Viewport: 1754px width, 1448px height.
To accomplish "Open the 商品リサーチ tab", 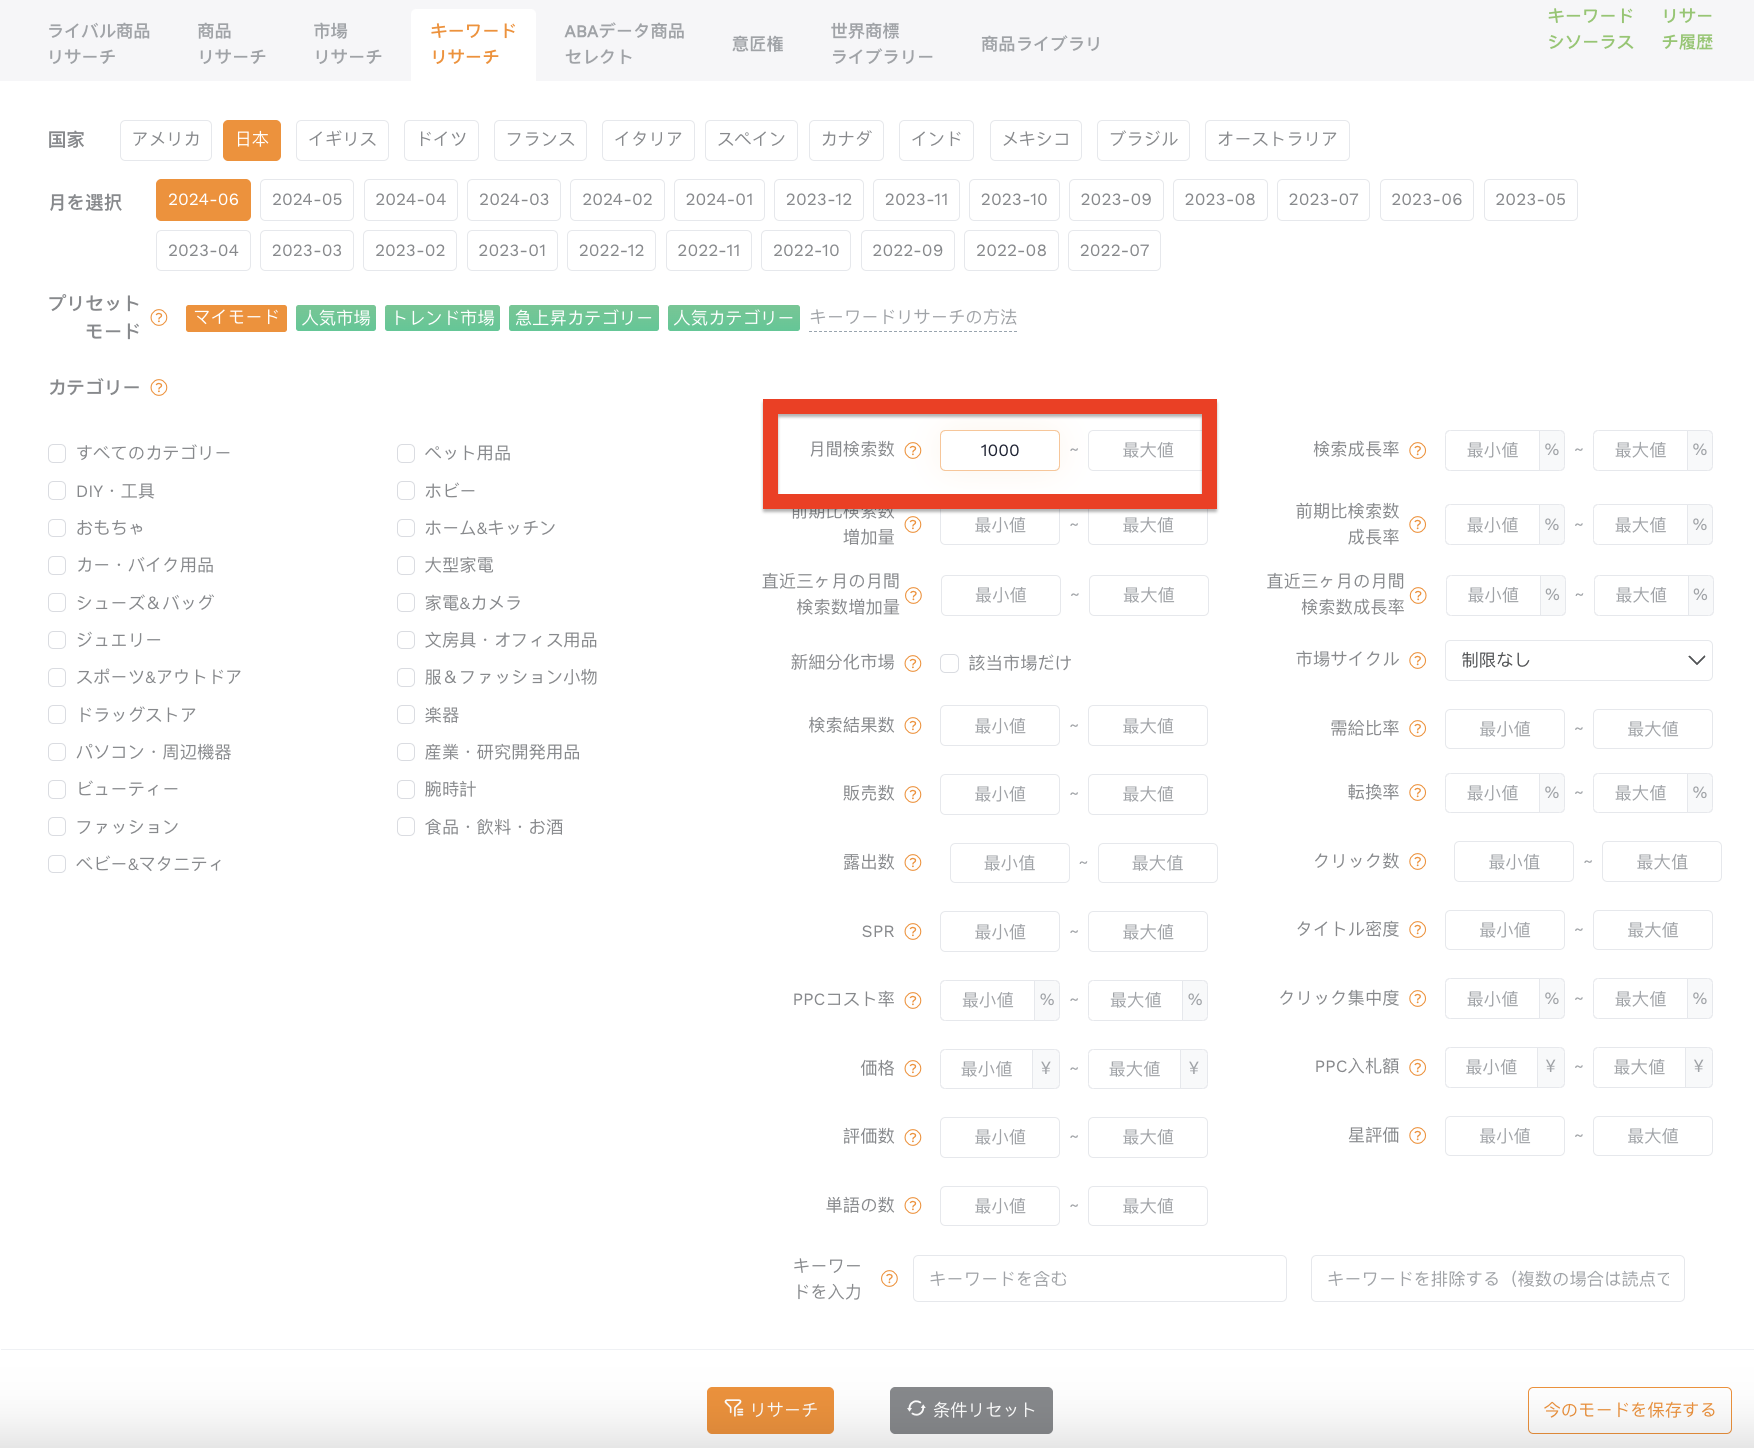I will click(x=232, y=44).
